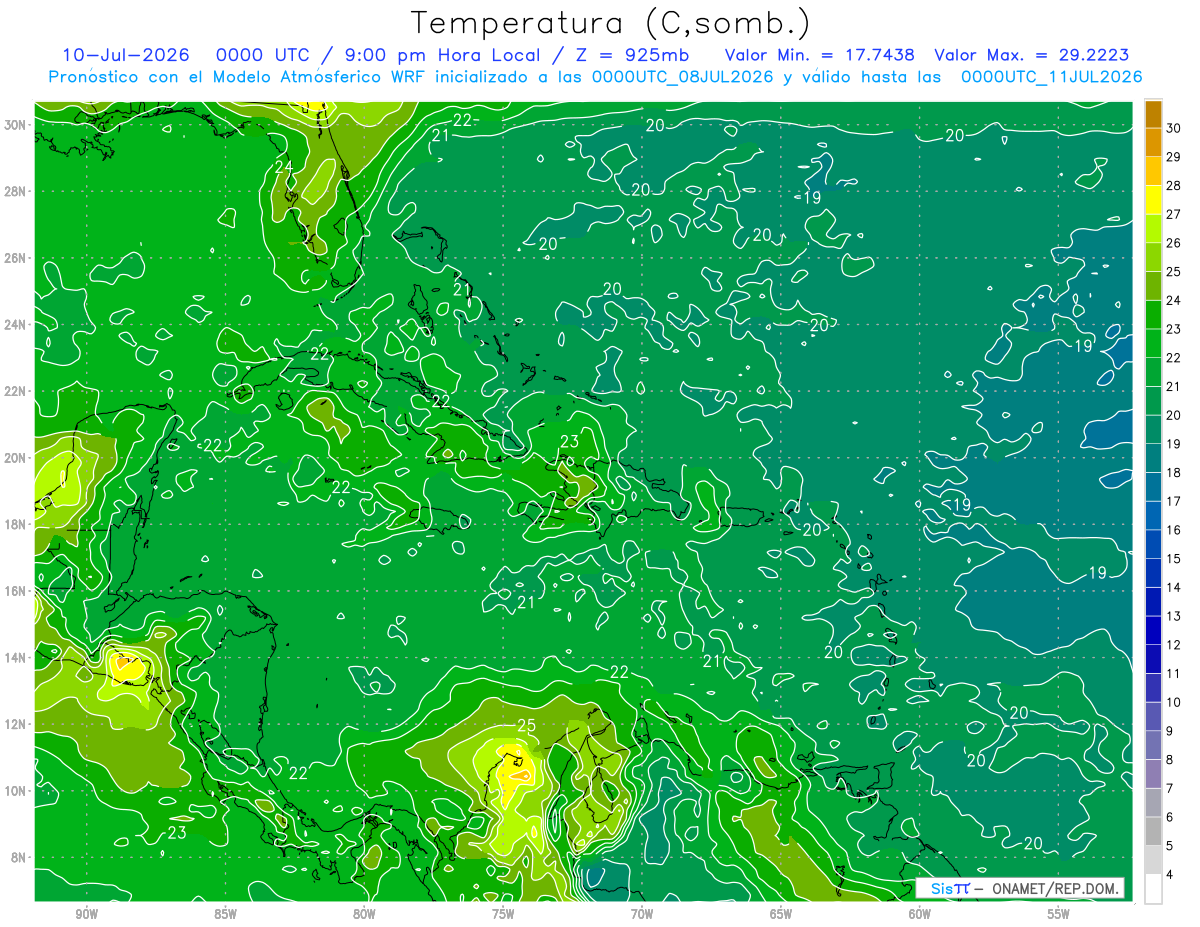
Task: Click the 80W longitude axis label
Action: point(364,913)
